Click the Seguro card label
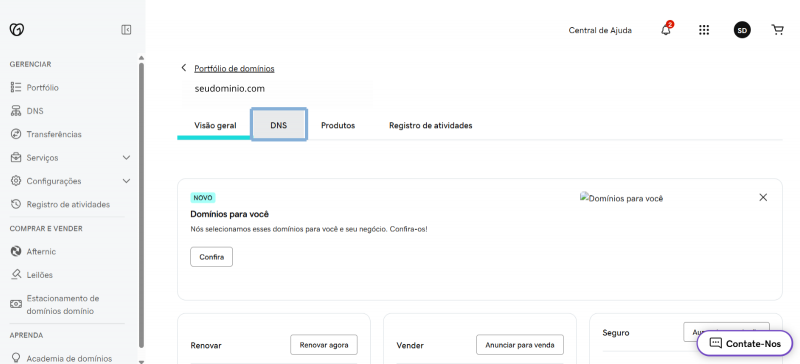Viewport: 800px width, 364px height. [x=616, y=332]
